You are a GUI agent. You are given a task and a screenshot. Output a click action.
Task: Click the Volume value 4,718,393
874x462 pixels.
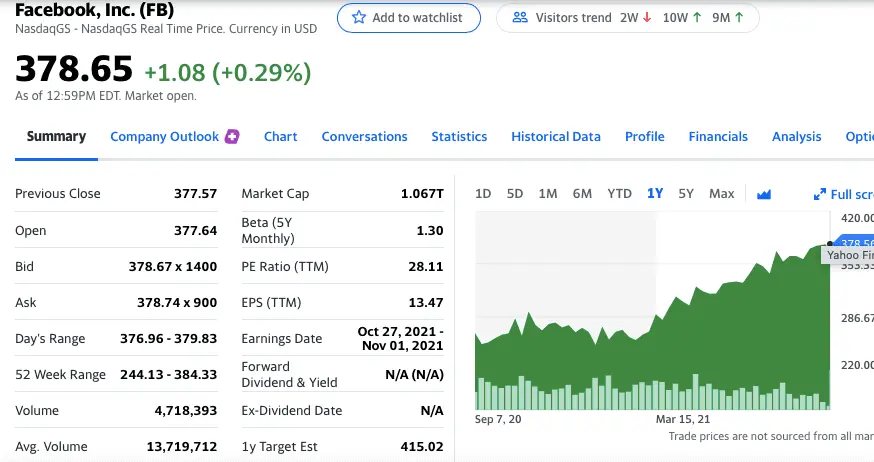click(x=186, y=411)
